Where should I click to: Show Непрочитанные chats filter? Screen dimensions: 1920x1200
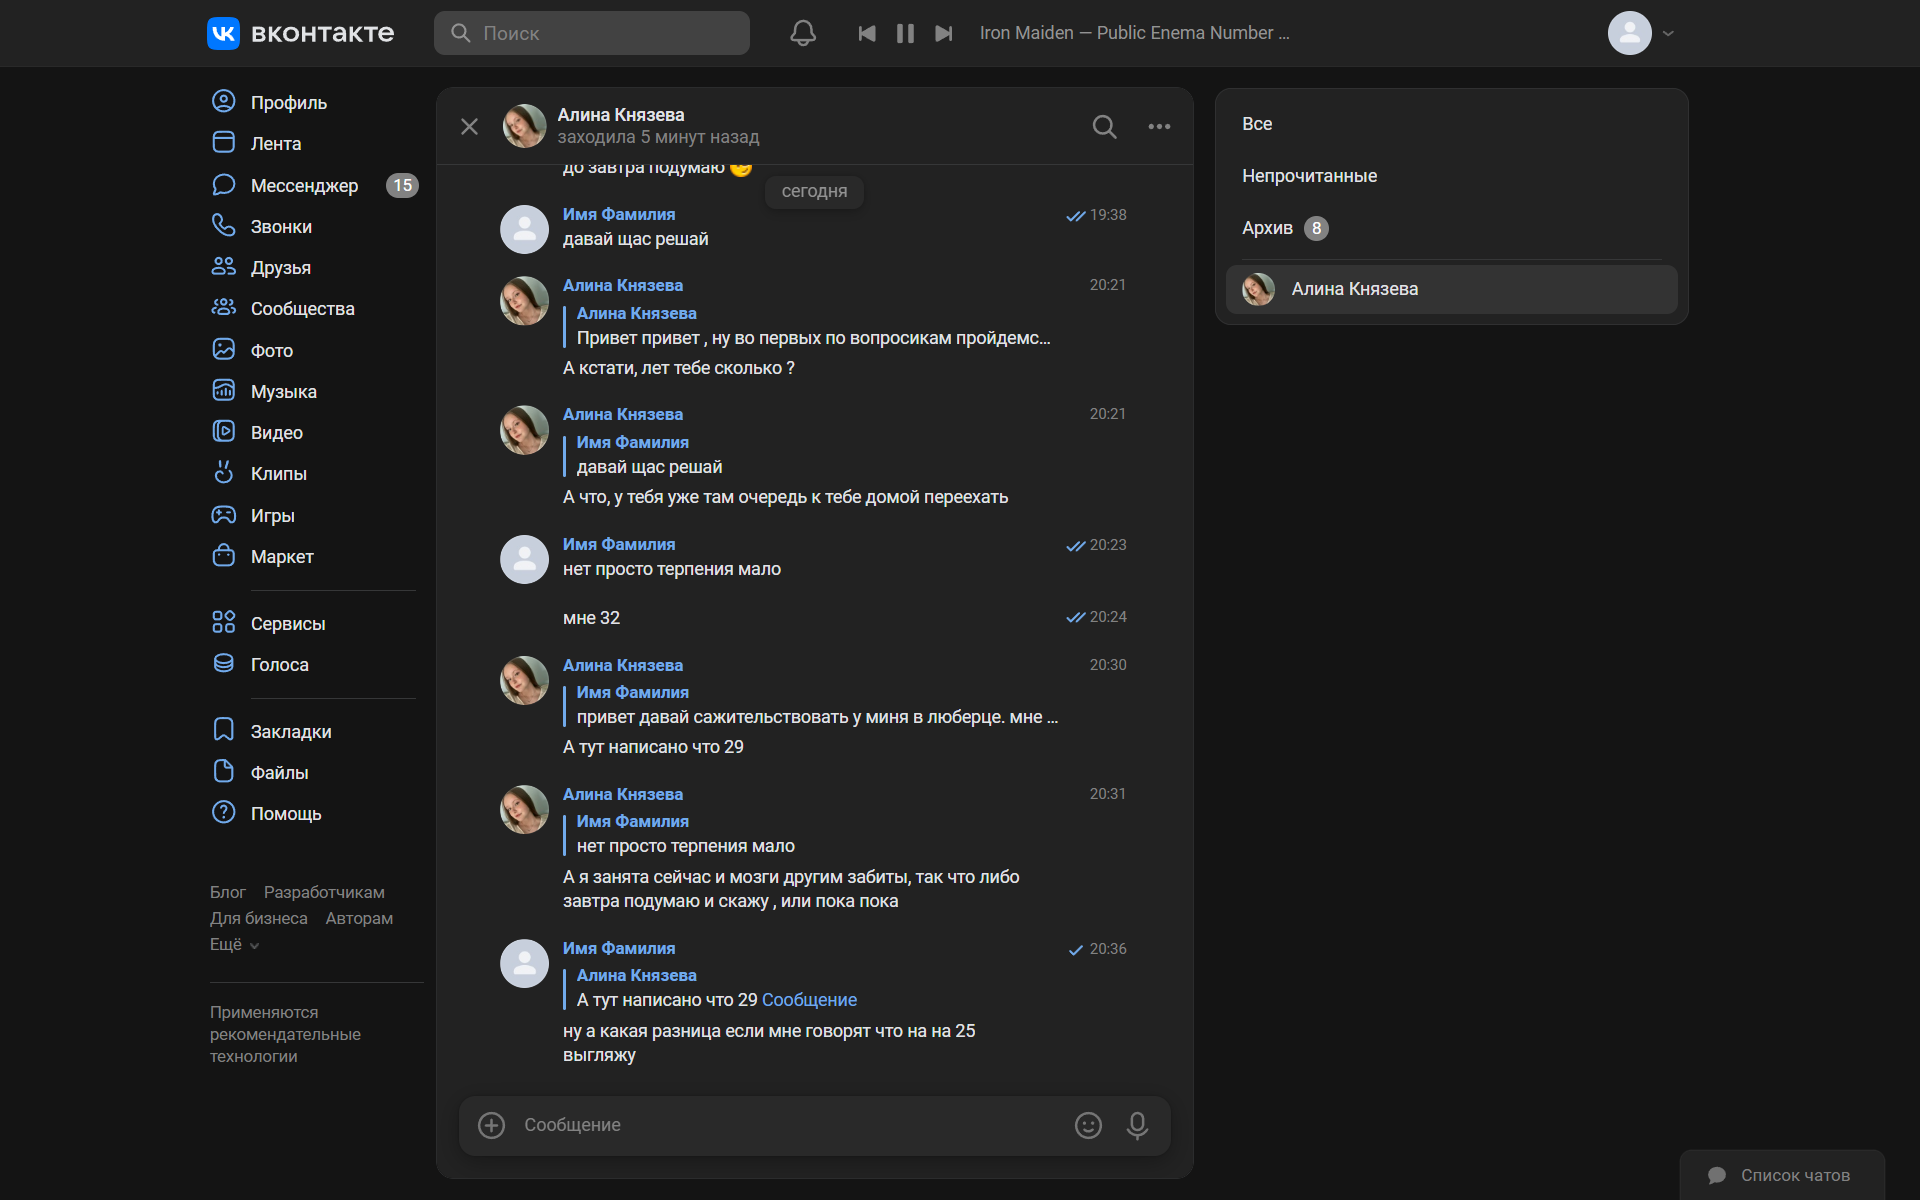1309,176
